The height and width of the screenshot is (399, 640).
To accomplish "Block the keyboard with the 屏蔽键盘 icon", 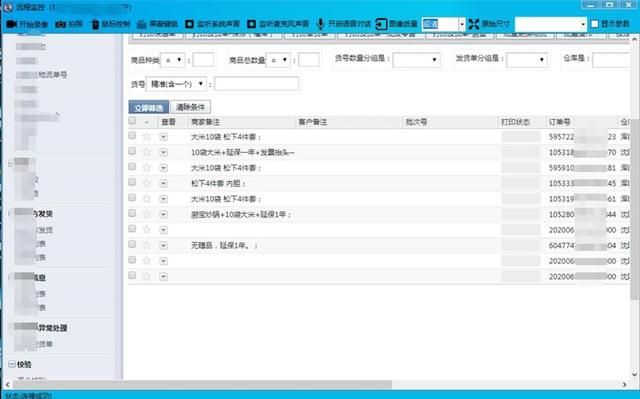I will pos(142,24).
